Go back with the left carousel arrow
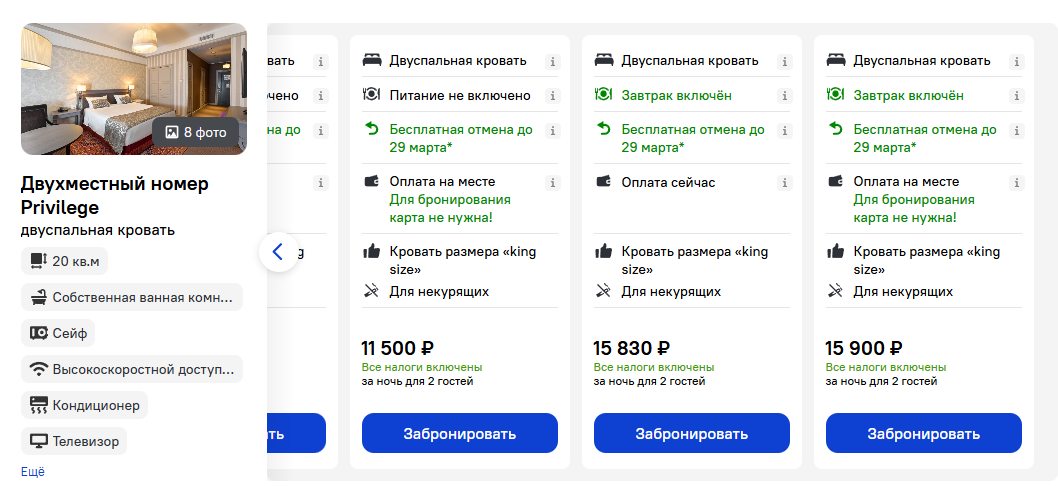 [x=278, y=252]
